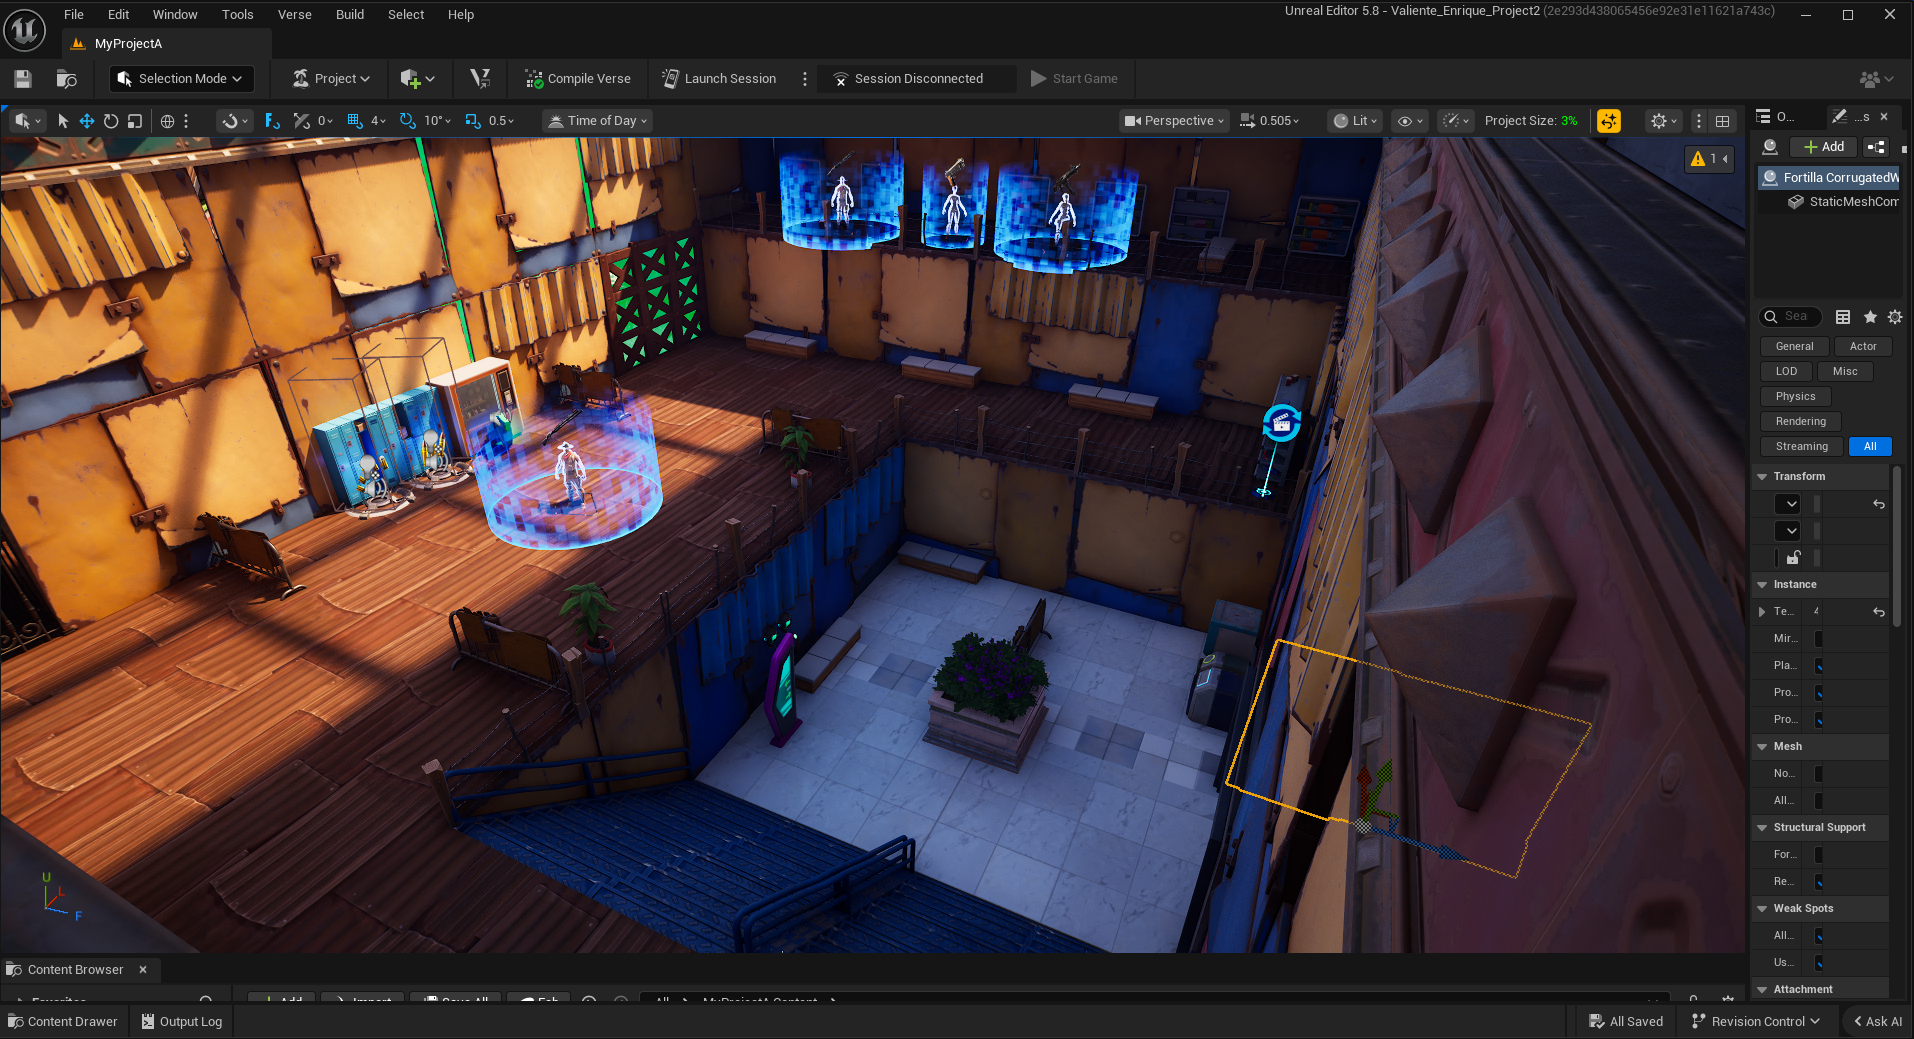
Task: Toggle the Mir... checkbox in Instance section
Action: (x=1818, y=639)
